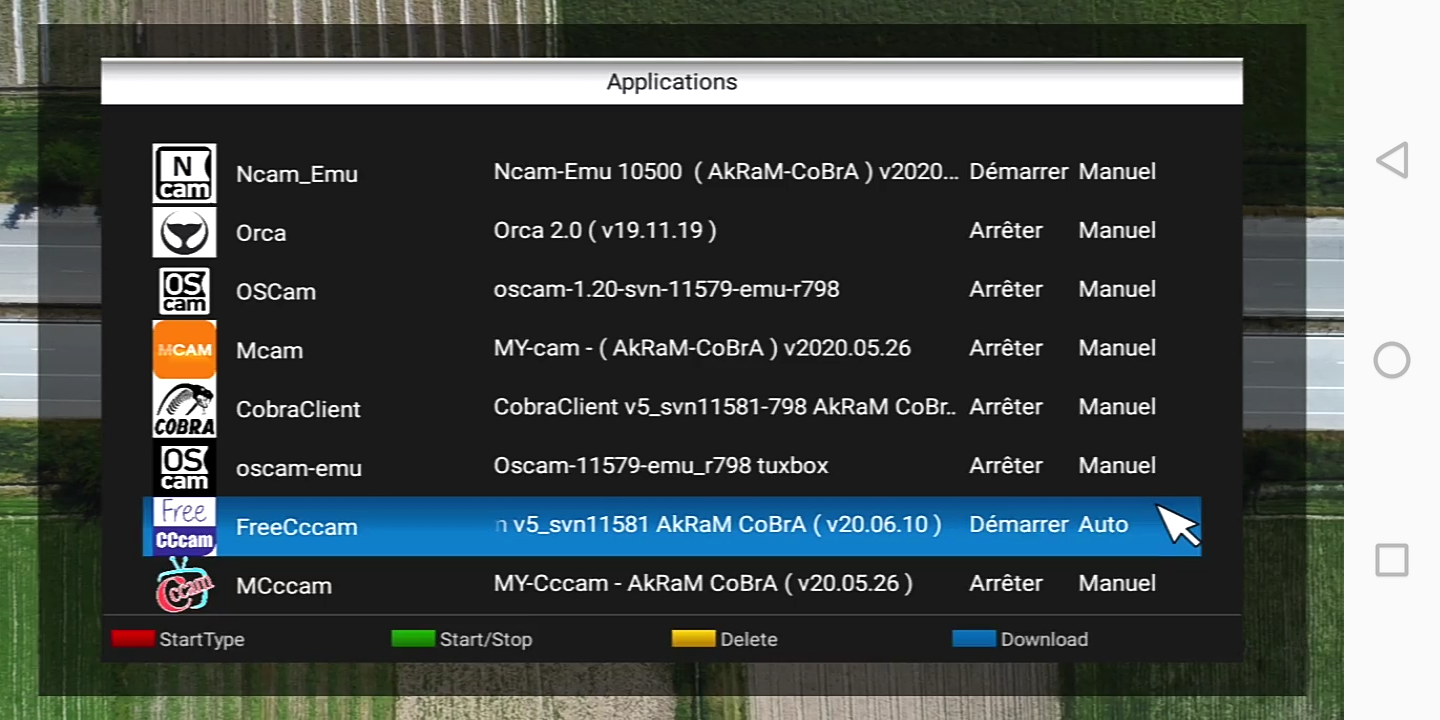
Task: Change Manuel start type for OSCam
Action: click(1116, 290)
